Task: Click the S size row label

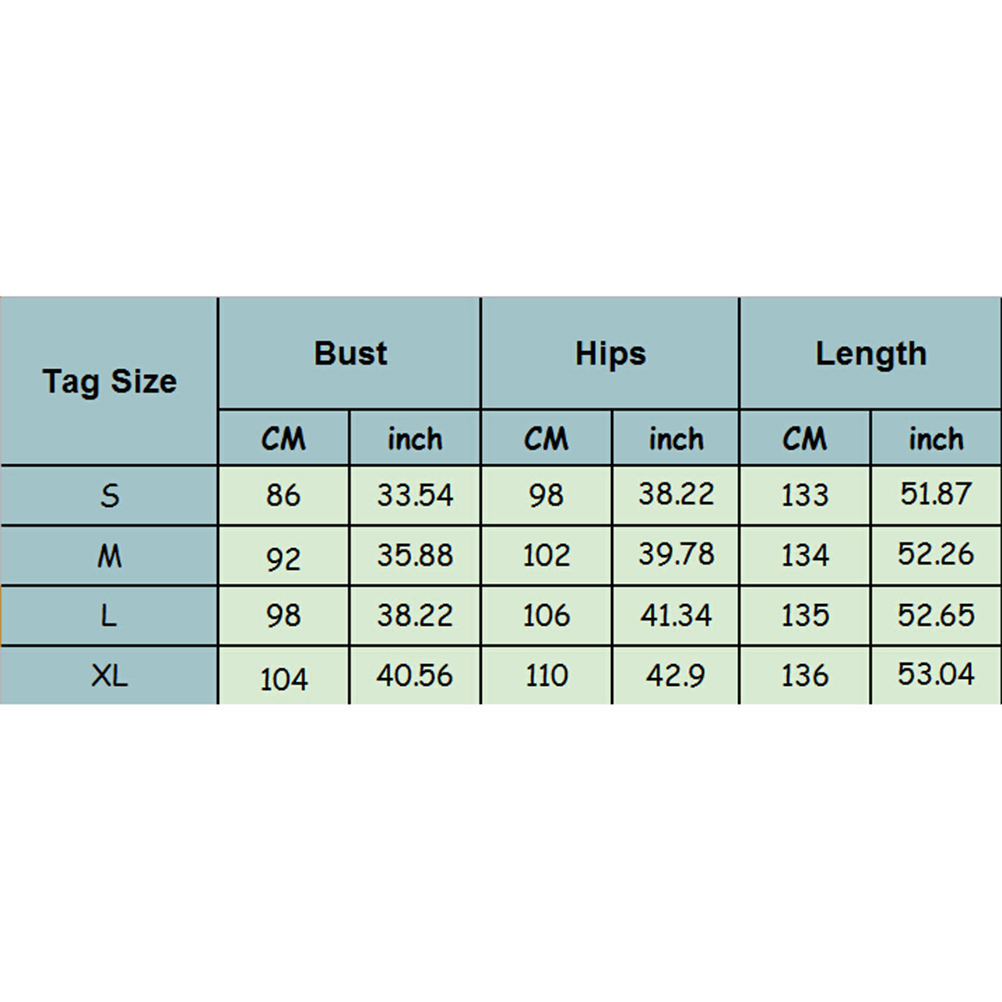Action: (109, 495)
